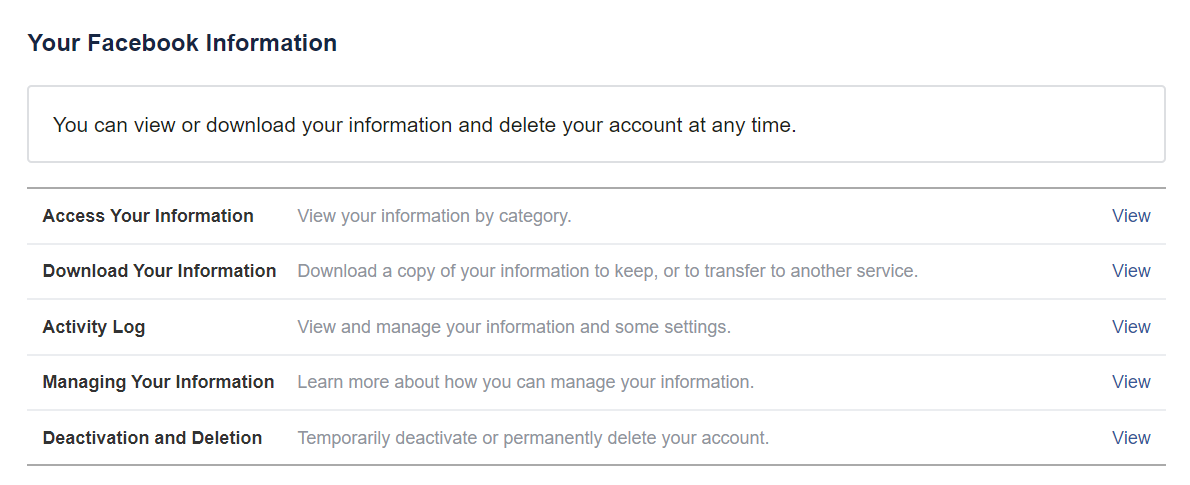The image size is (1190, 485).
Task: Click 'View your information by category' description
Action: 434,216
